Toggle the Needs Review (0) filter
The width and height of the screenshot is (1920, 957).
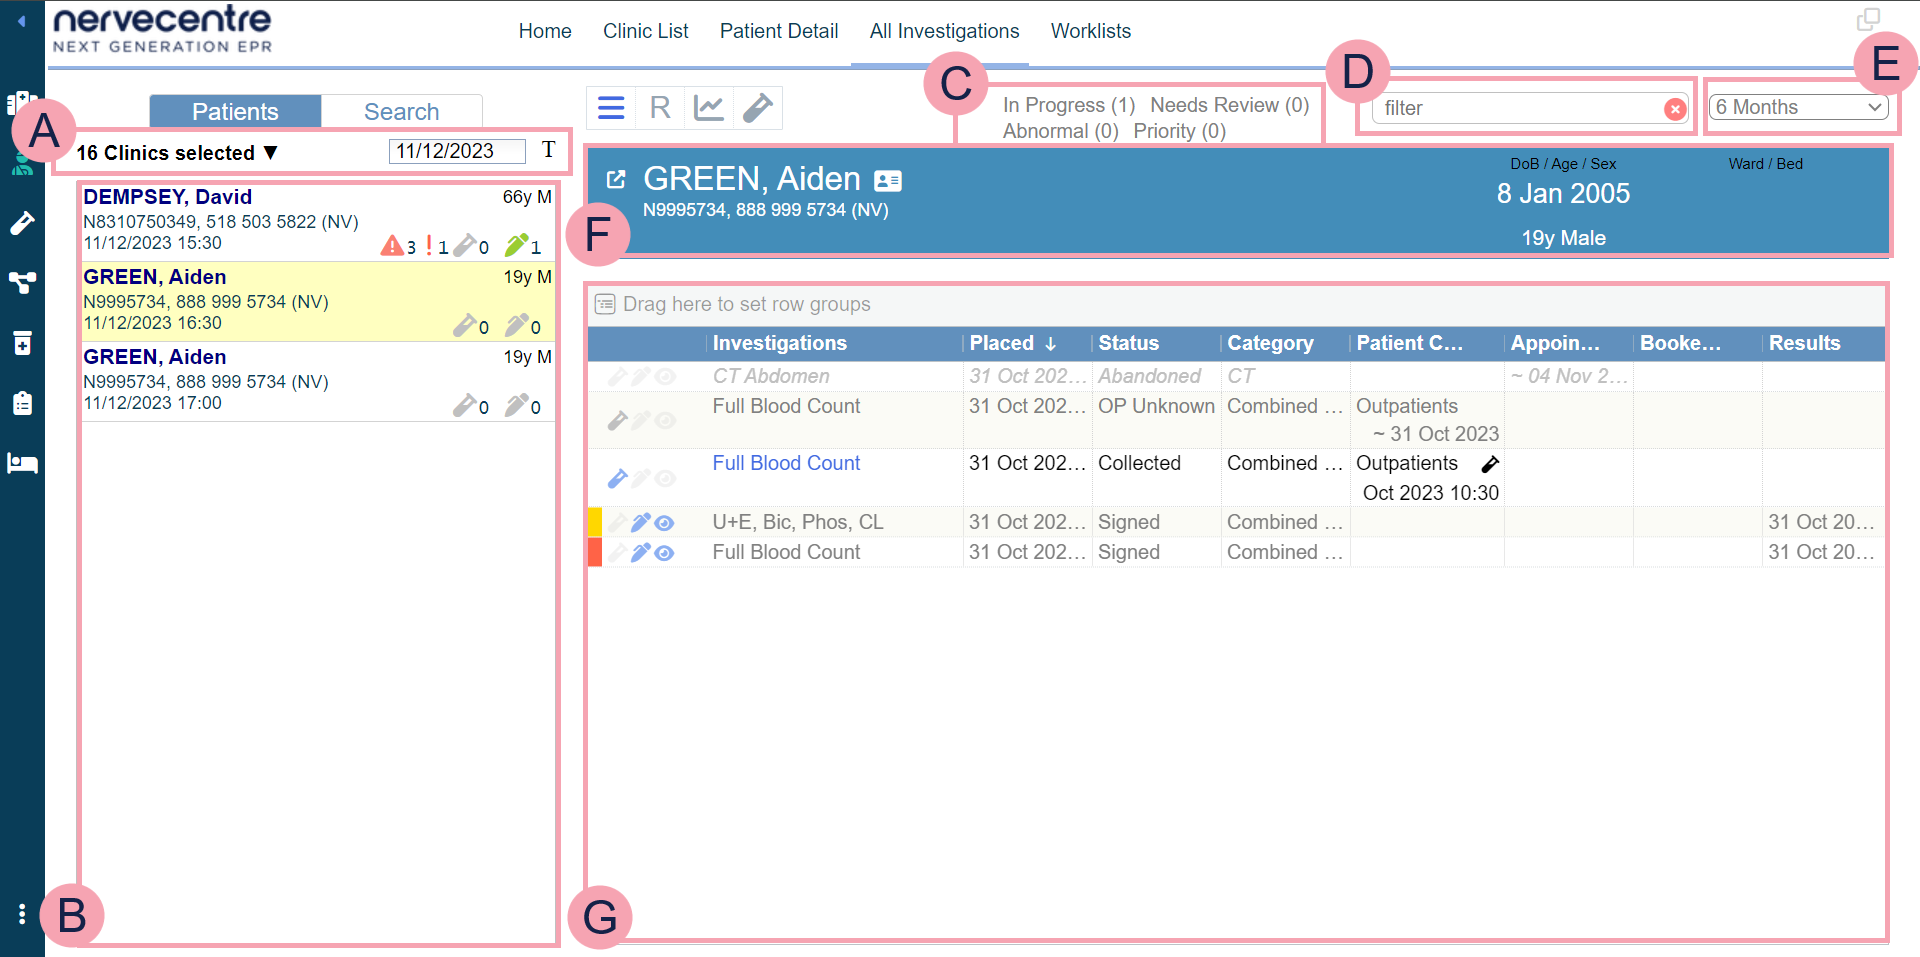click(1229, 105)
